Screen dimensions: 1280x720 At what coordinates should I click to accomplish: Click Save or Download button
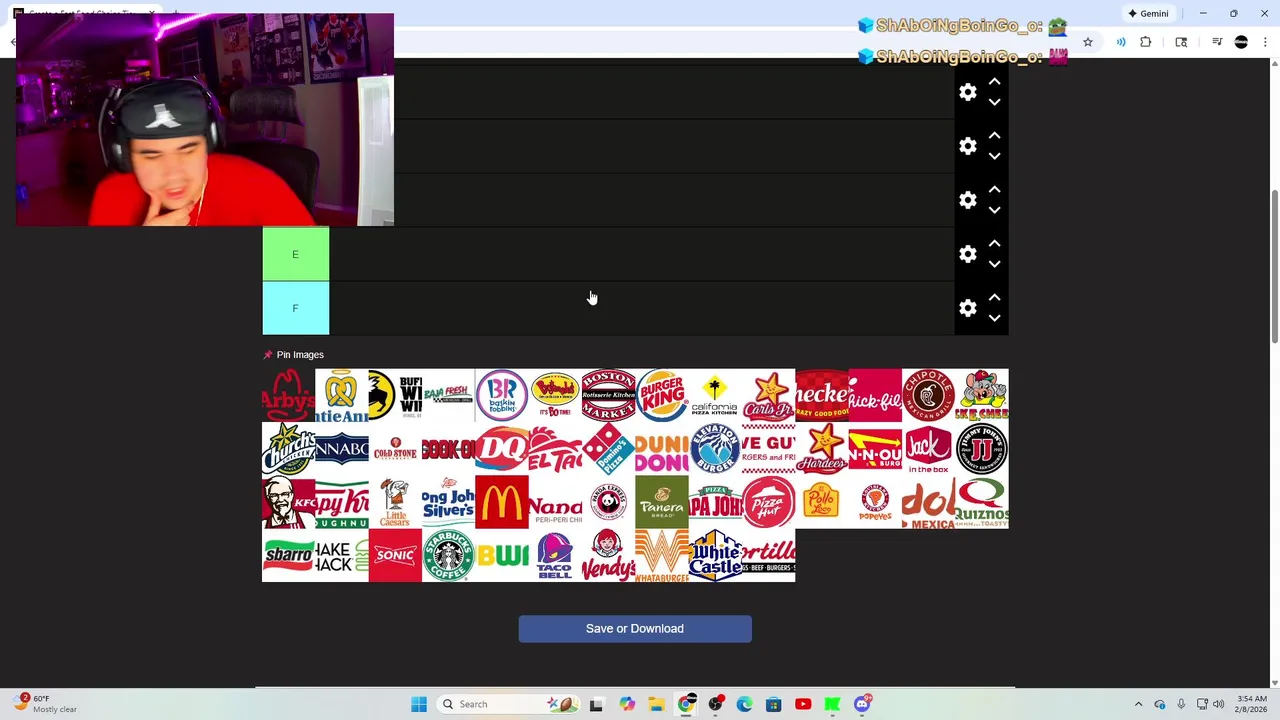click(635, 628)
